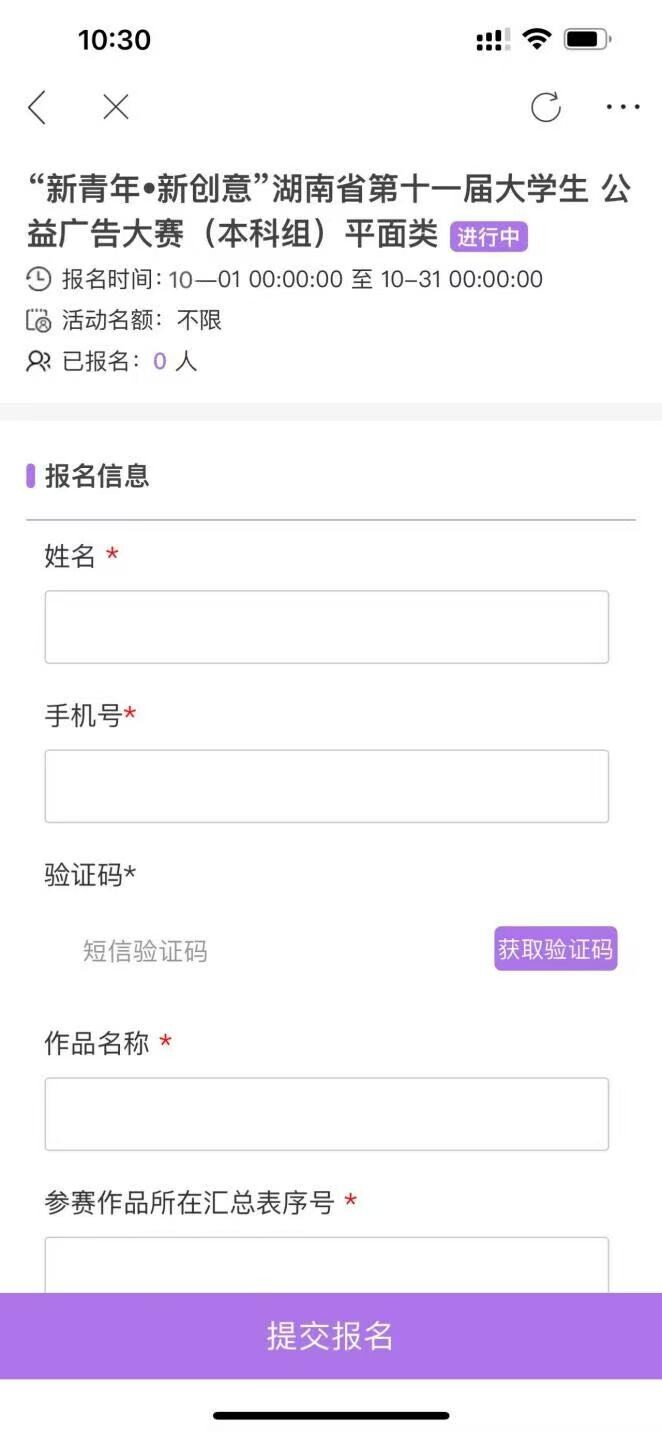Reload the page with the refresh icon
The image size is (662, 1432).
click(546, 107)
